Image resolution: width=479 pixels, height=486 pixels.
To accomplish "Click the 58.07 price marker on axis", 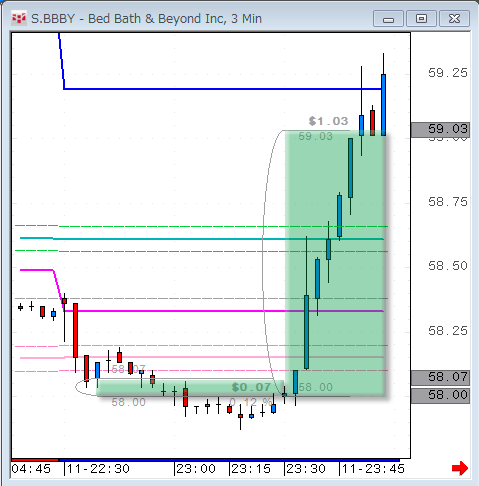I will click(x=440, y=377).
